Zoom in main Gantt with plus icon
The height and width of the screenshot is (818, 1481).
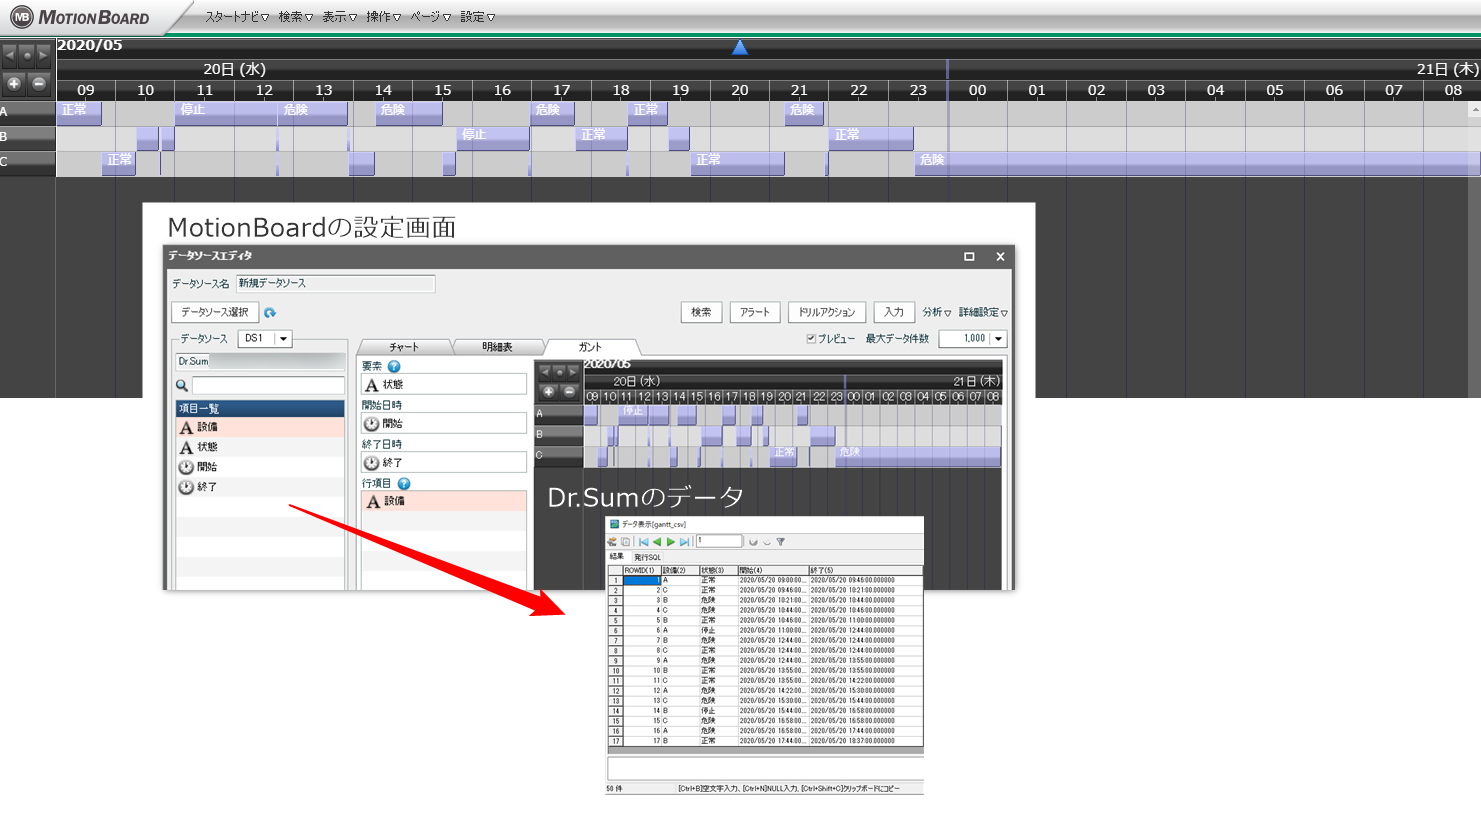click(14, 83)
